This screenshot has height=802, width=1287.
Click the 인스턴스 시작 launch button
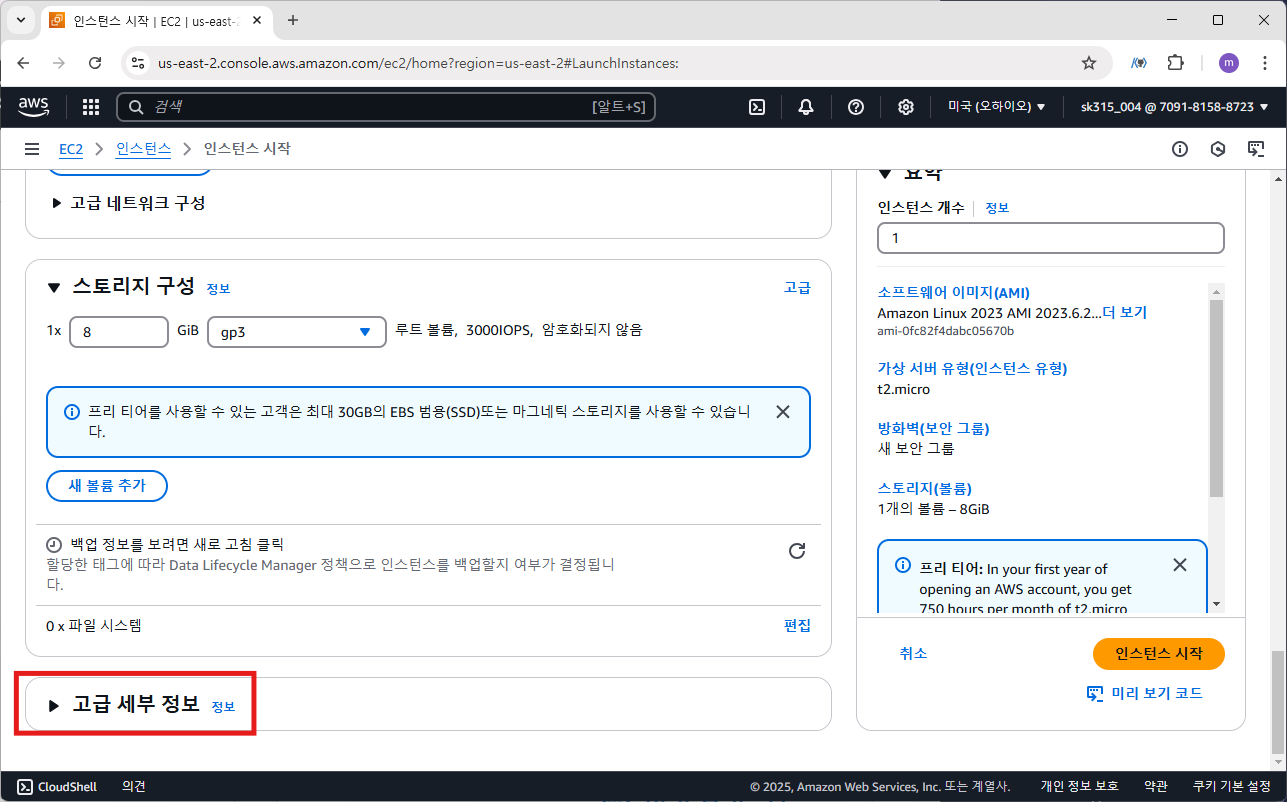[x=1159, y=654]
